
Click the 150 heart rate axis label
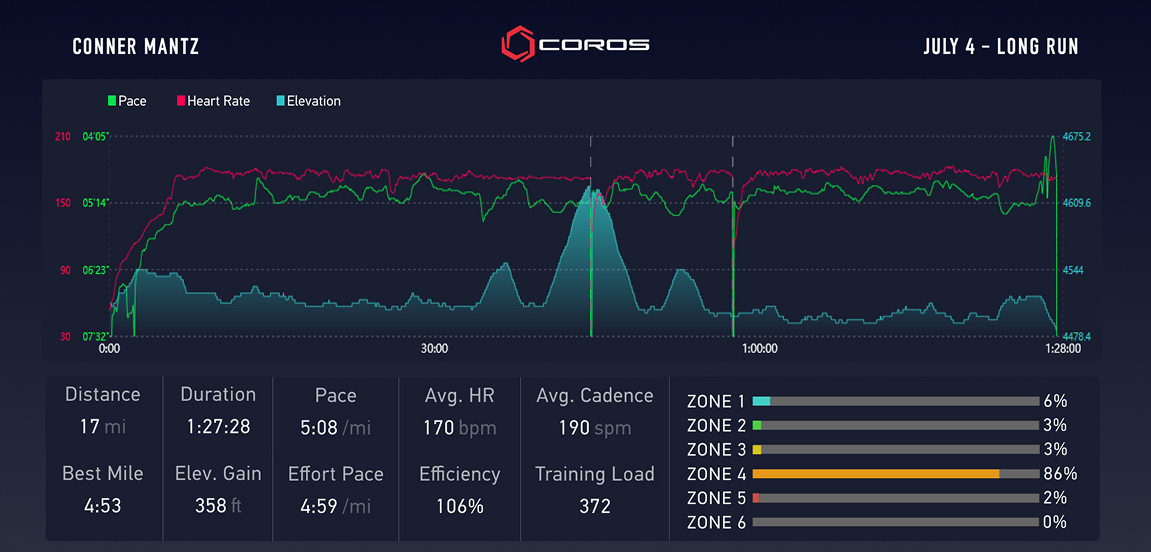tap(63, 203)
